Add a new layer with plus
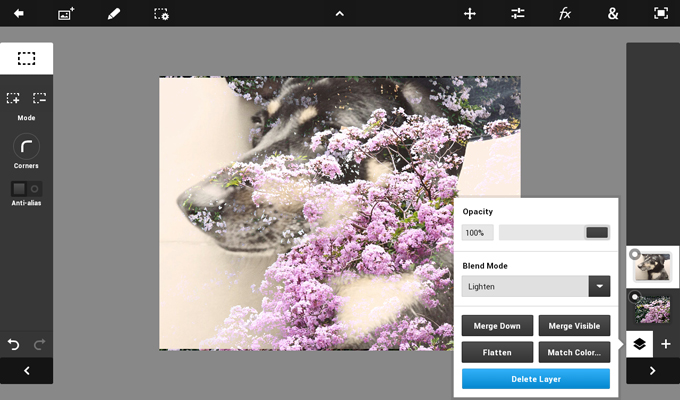 tap(666, 344)
